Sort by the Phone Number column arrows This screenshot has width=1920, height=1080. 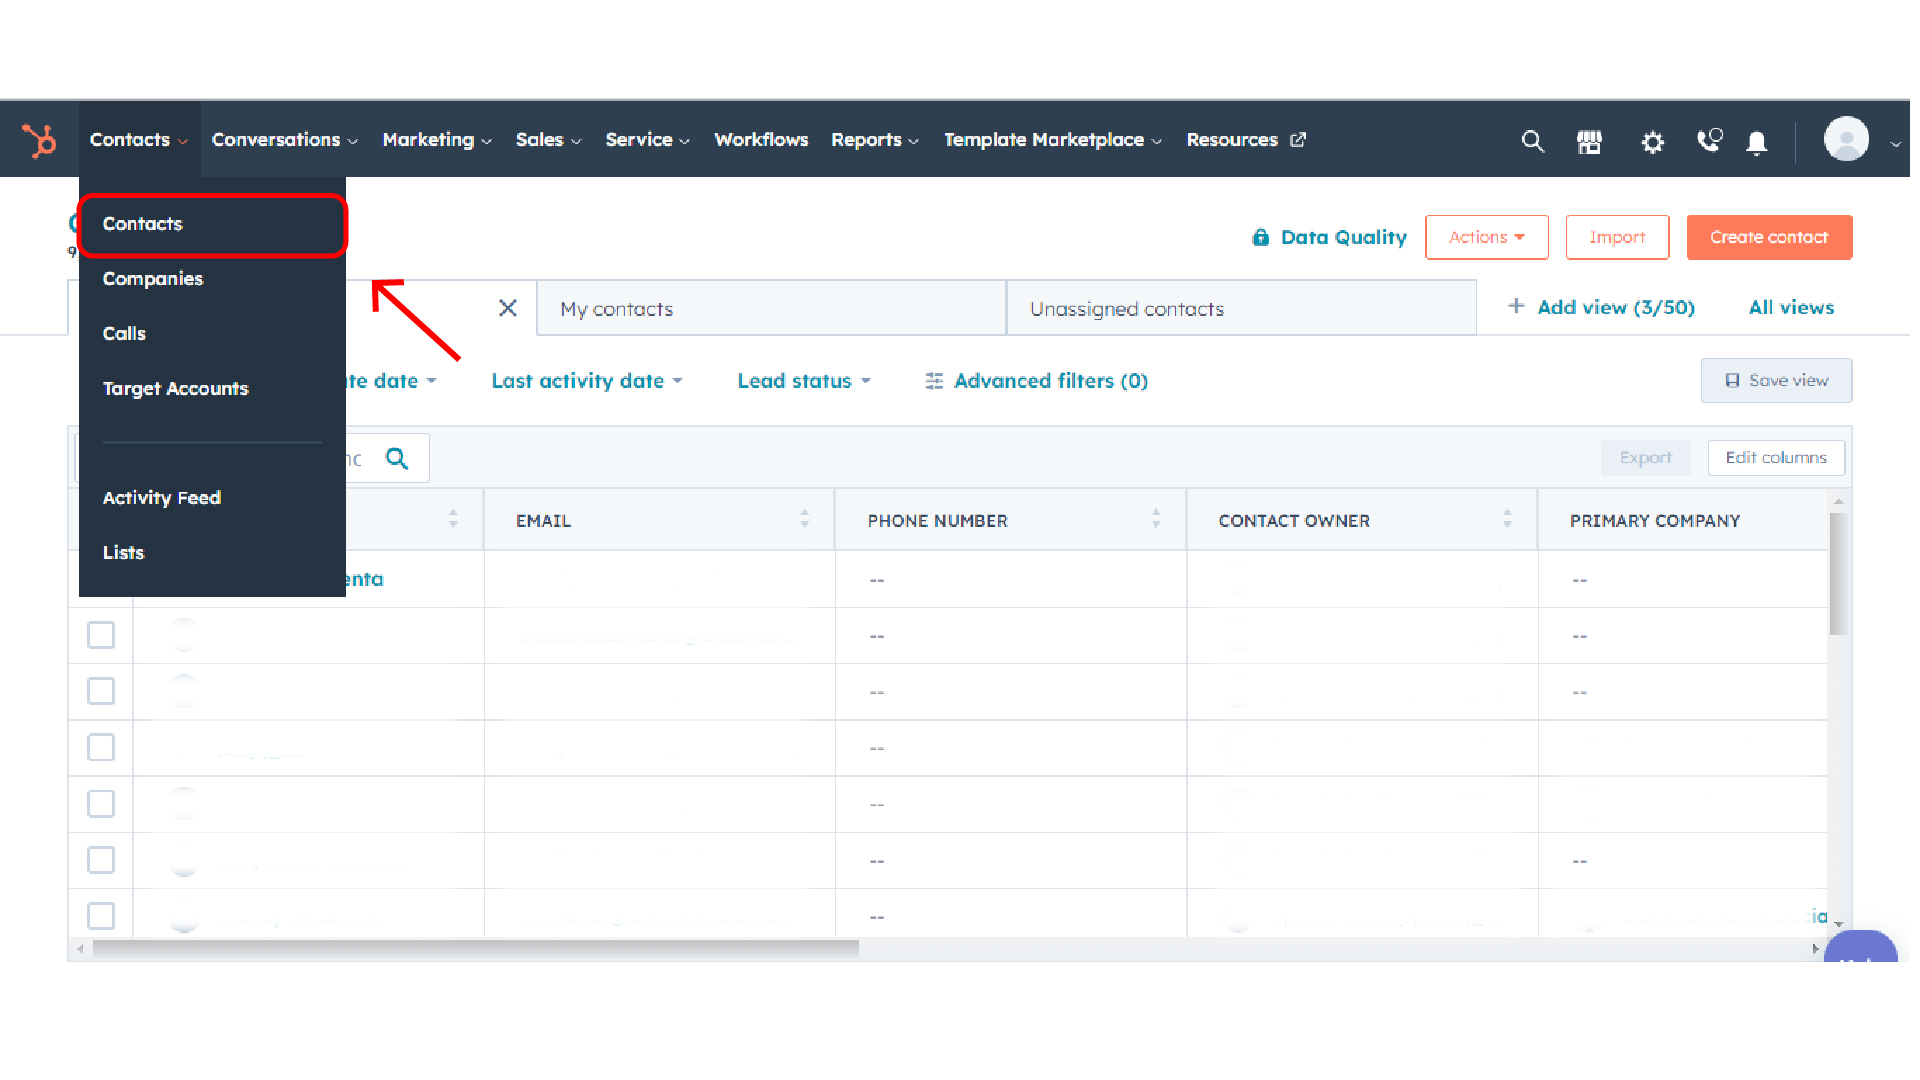[x=1156, y=518]
